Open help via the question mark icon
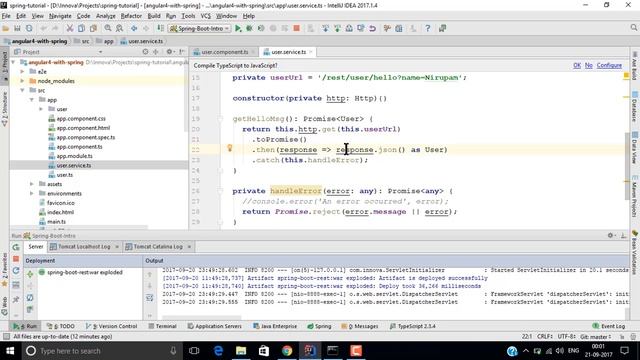 [x=427, y=28]
